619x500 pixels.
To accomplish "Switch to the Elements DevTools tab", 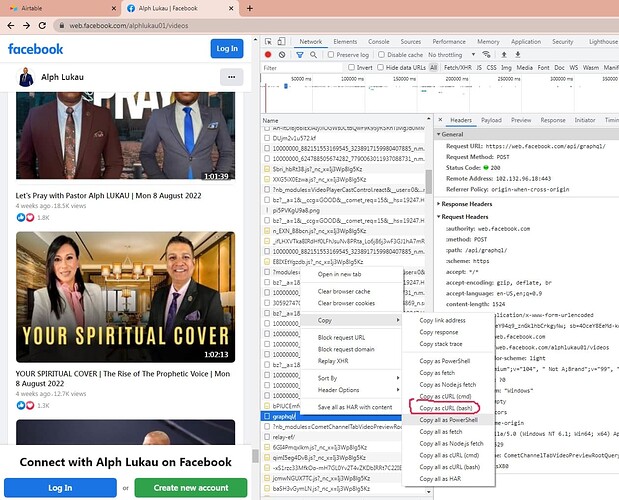I will click(x=345, y=41).
